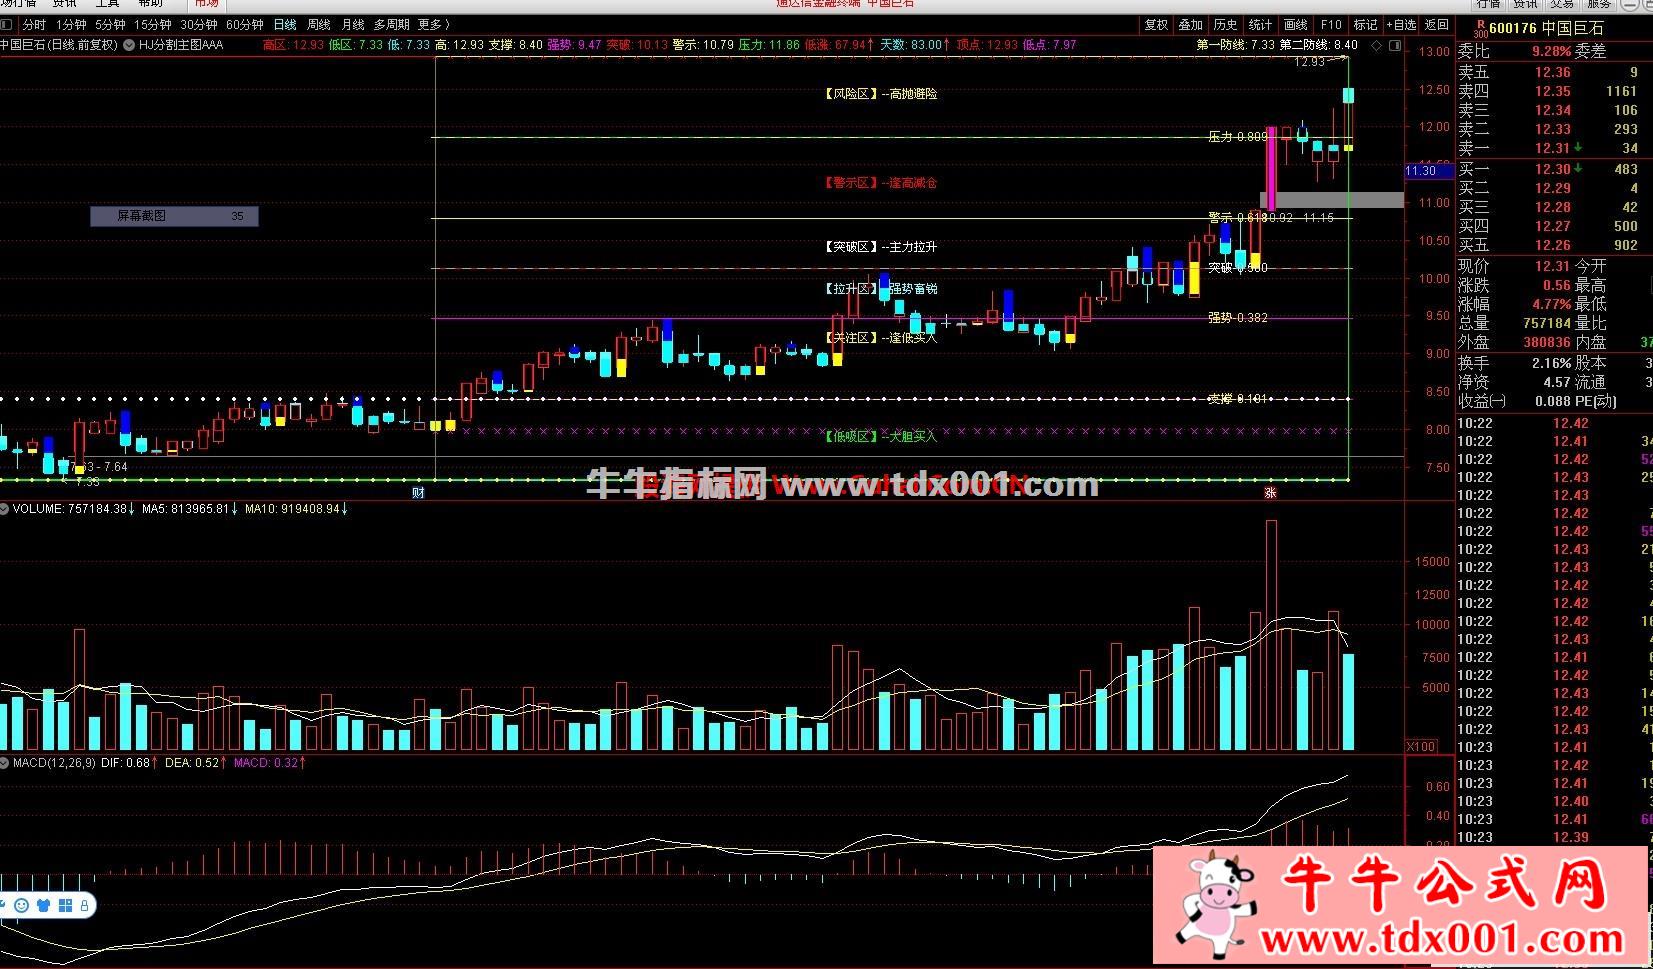This screenshot has height=969, width=1653.
Task: Select the 买一 12.30 order row
Action: 1554,169
